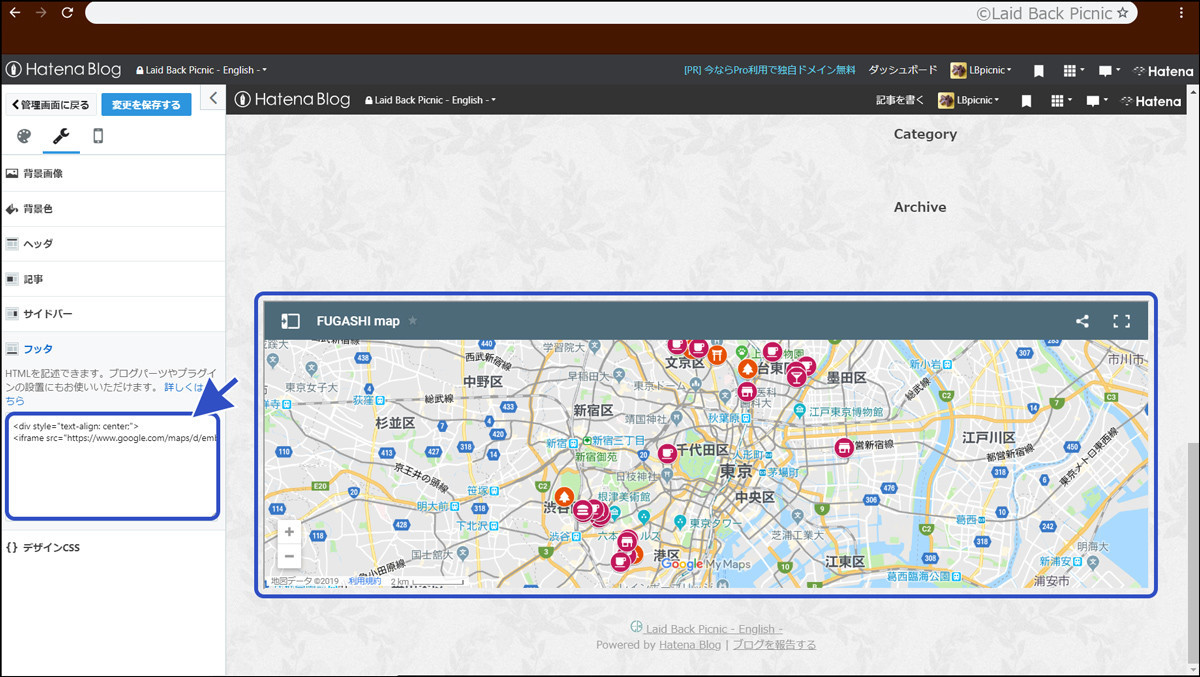This screenshot has height=677, width=1200.
Task: Click ブログを報告する link
Action: click(x=774, y=645)
